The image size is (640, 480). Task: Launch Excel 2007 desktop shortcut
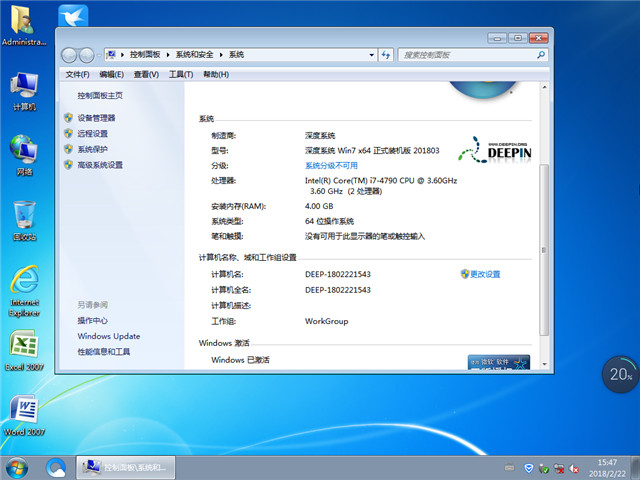(x=24, y=351)
